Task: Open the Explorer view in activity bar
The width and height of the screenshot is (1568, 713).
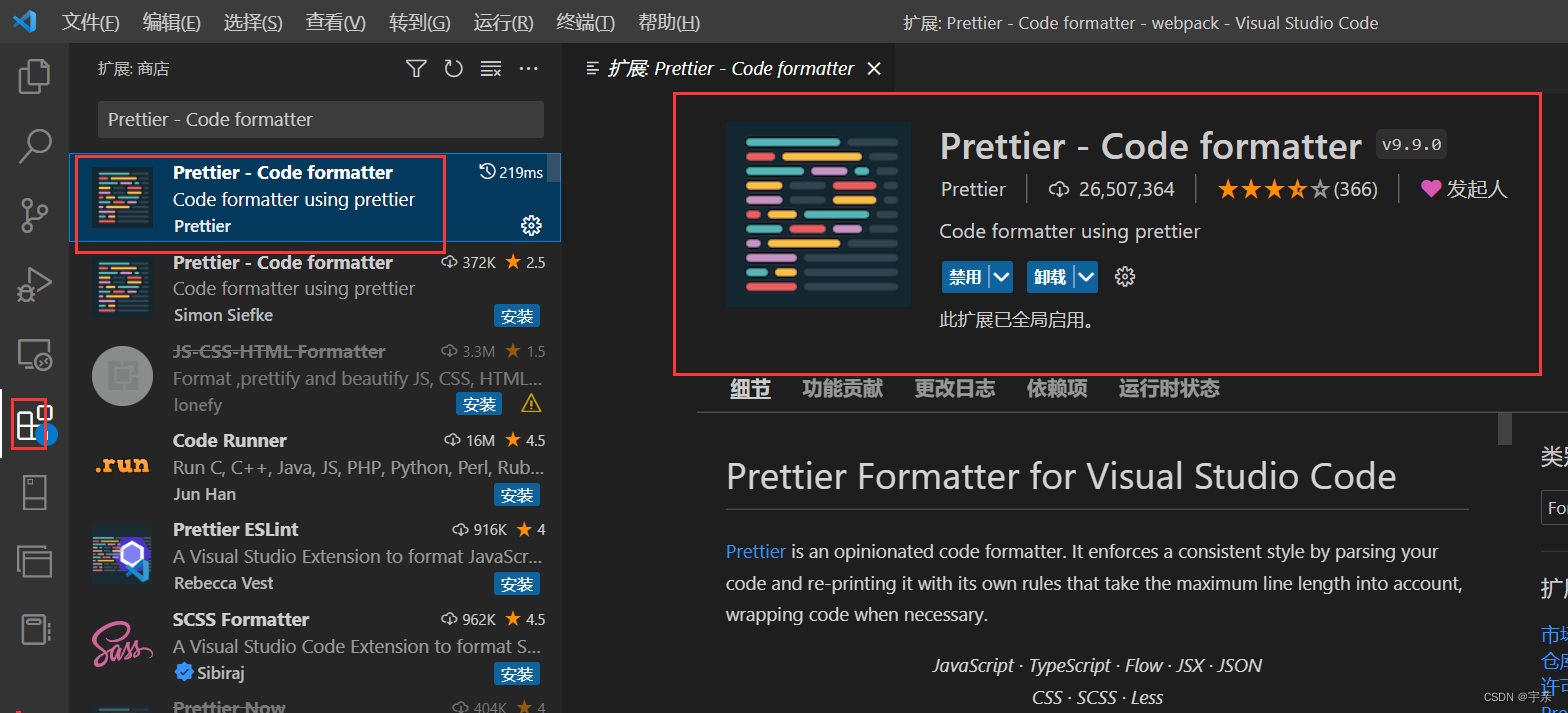Action: point(34,77)
